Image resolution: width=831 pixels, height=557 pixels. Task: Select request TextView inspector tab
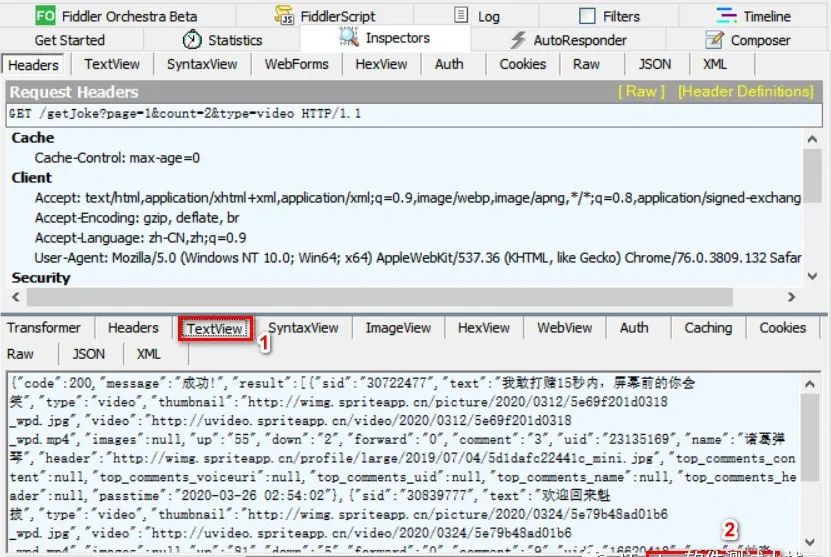112,64
